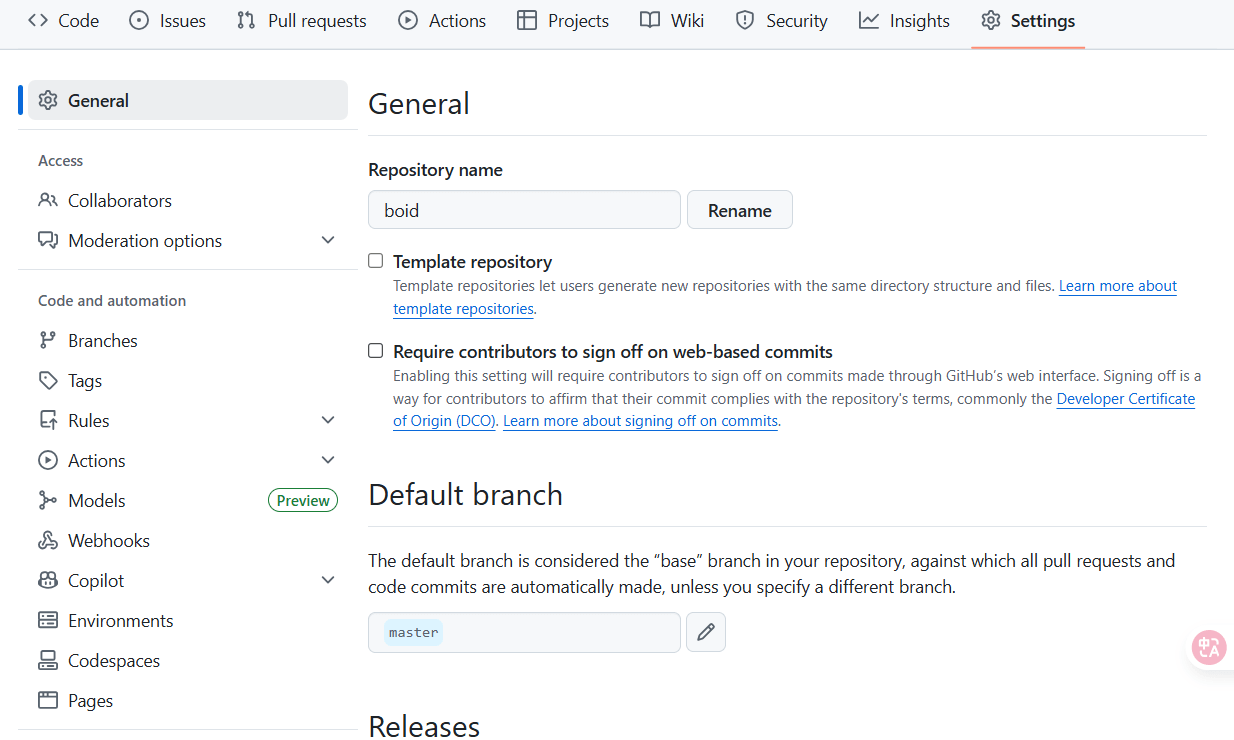Click the Code tab brackets icon

(x=38, y=20)
